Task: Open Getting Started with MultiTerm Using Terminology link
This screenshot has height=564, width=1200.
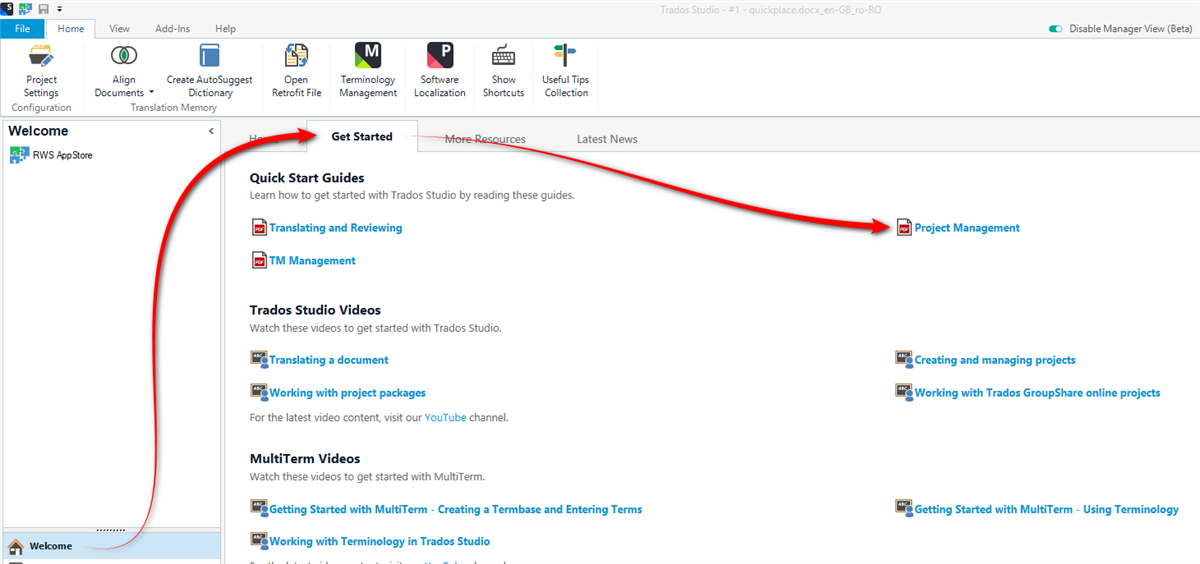Action: coord(1047,509)
